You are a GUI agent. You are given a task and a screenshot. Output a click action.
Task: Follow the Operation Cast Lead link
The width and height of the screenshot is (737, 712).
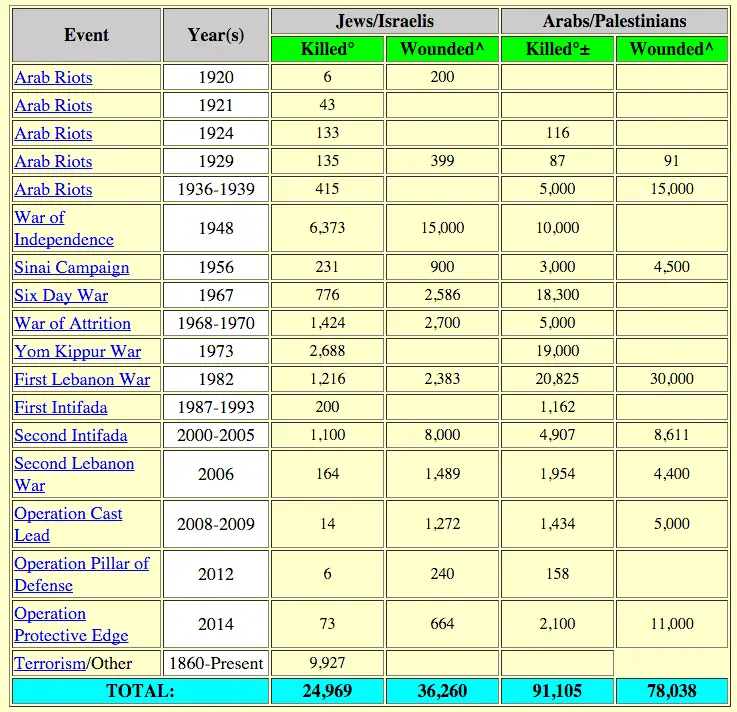pyautogui.click(x=68, y=524)
